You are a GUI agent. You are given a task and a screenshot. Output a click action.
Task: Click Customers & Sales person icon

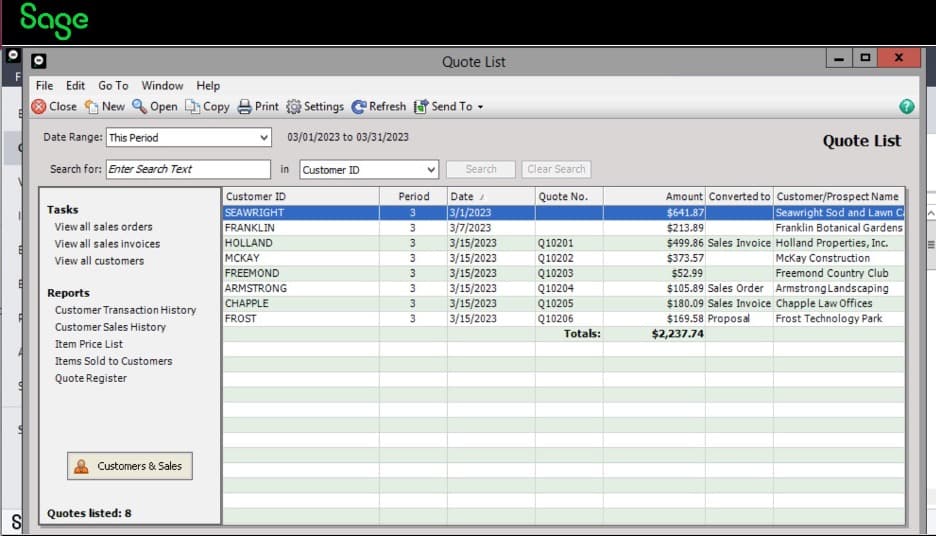(81, 466)
